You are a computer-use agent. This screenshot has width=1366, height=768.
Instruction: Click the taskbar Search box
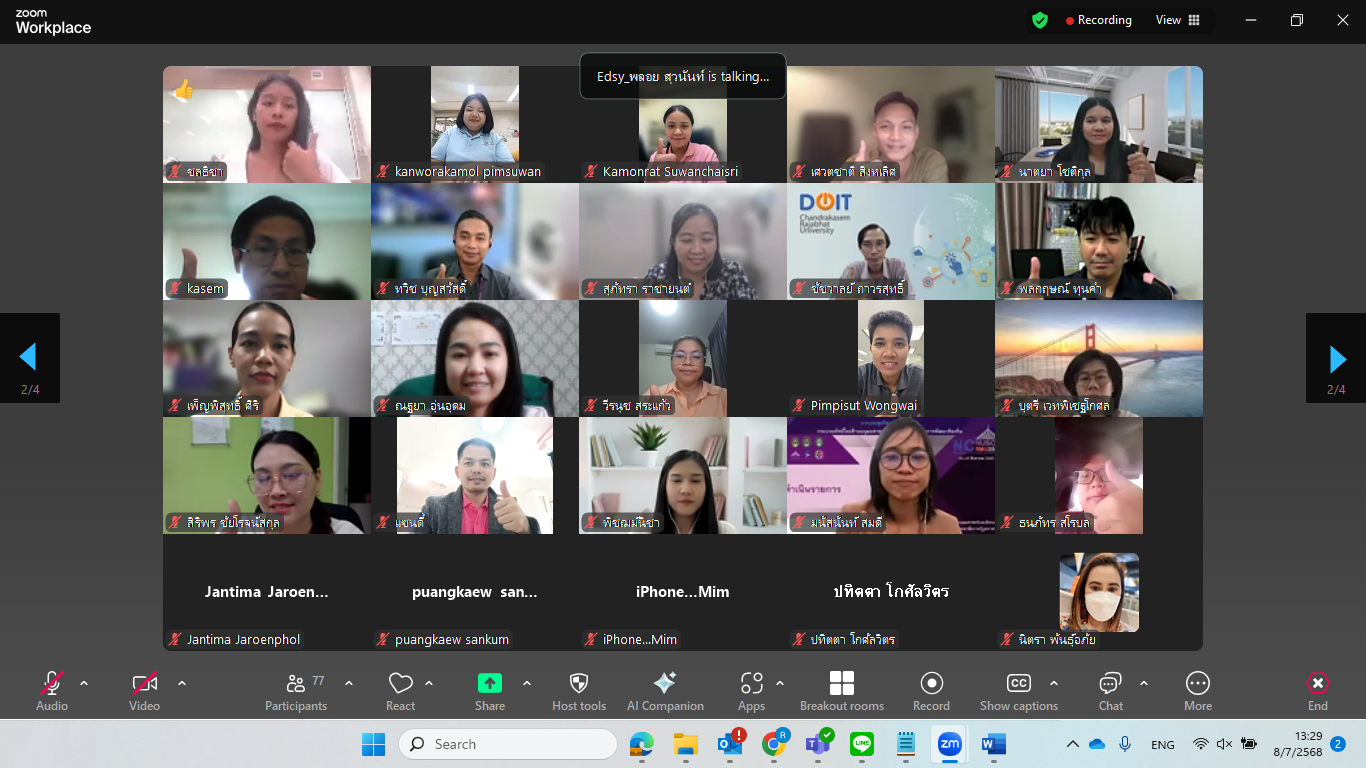[508, 744]
